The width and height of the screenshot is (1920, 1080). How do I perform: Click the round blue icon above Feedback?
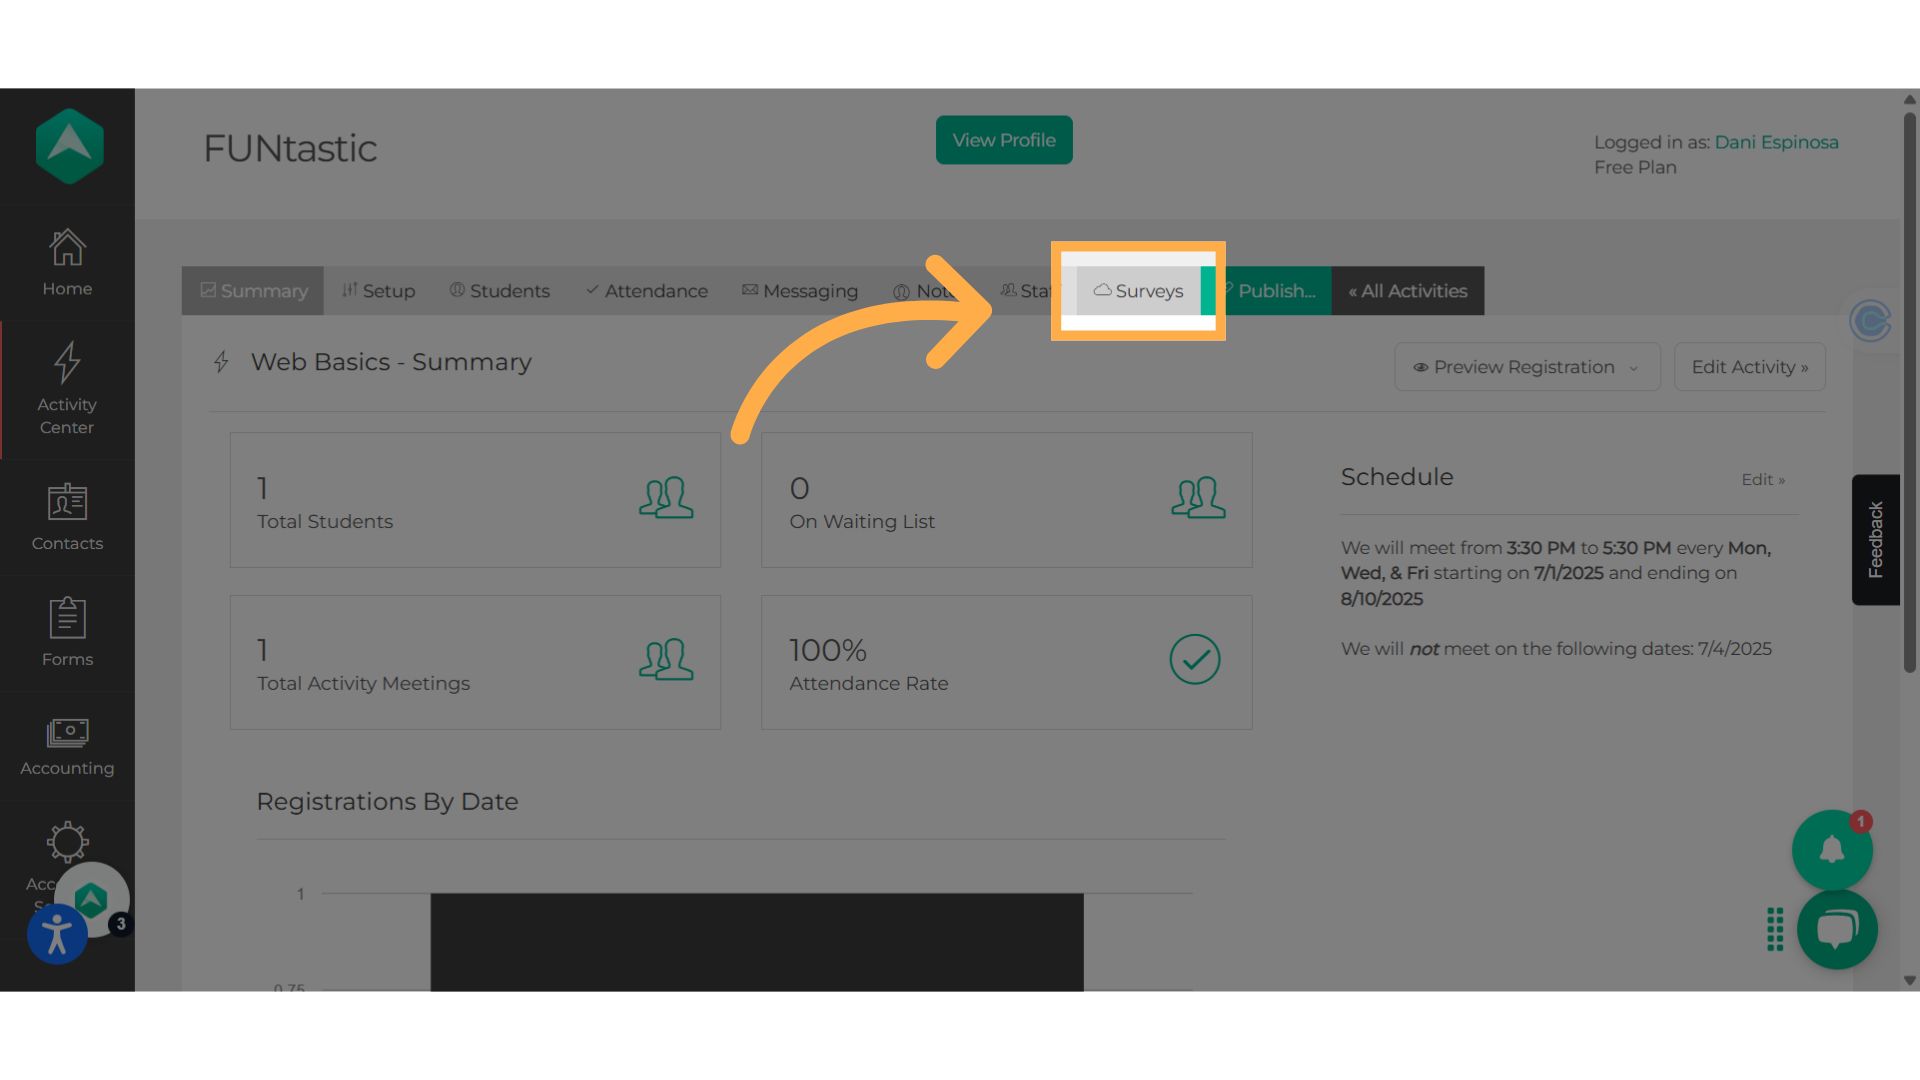point(1870,321)
